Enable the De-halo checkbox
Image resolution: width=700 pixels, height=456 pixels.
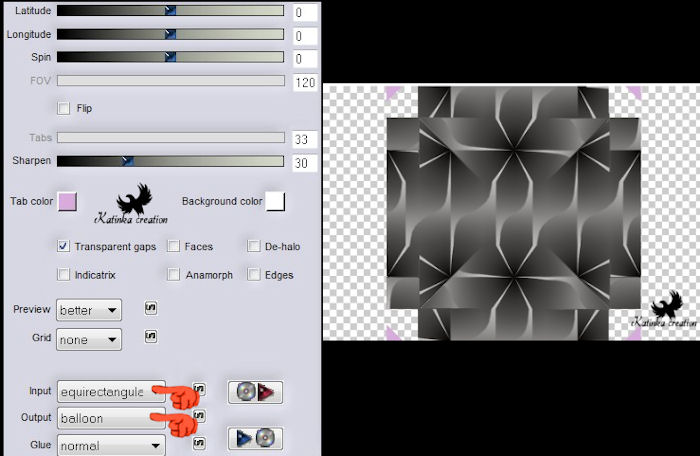[253, 246]
